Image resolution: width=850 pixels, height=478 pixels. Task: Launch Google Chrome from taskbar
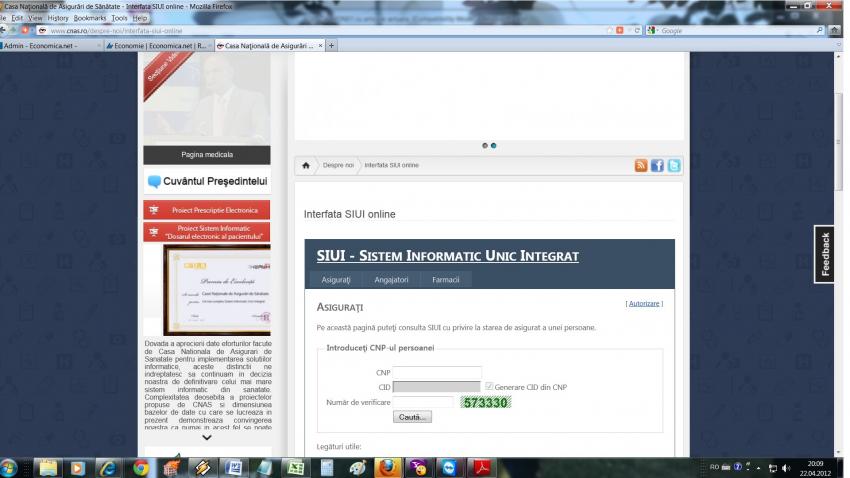(x=140, y=468)
